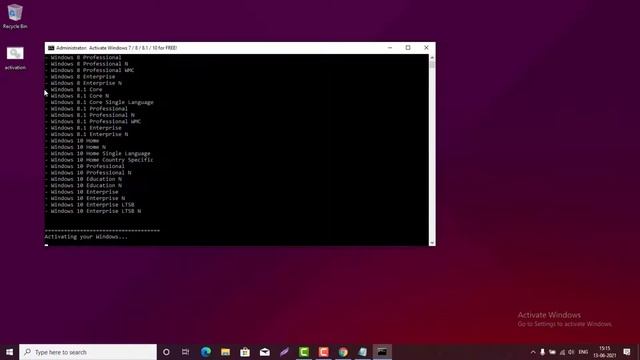This screenshot has height=360, width=640.
Task: Click the 'Windows 10 Enterprise LTSB N' line
Action: point(96,211)
